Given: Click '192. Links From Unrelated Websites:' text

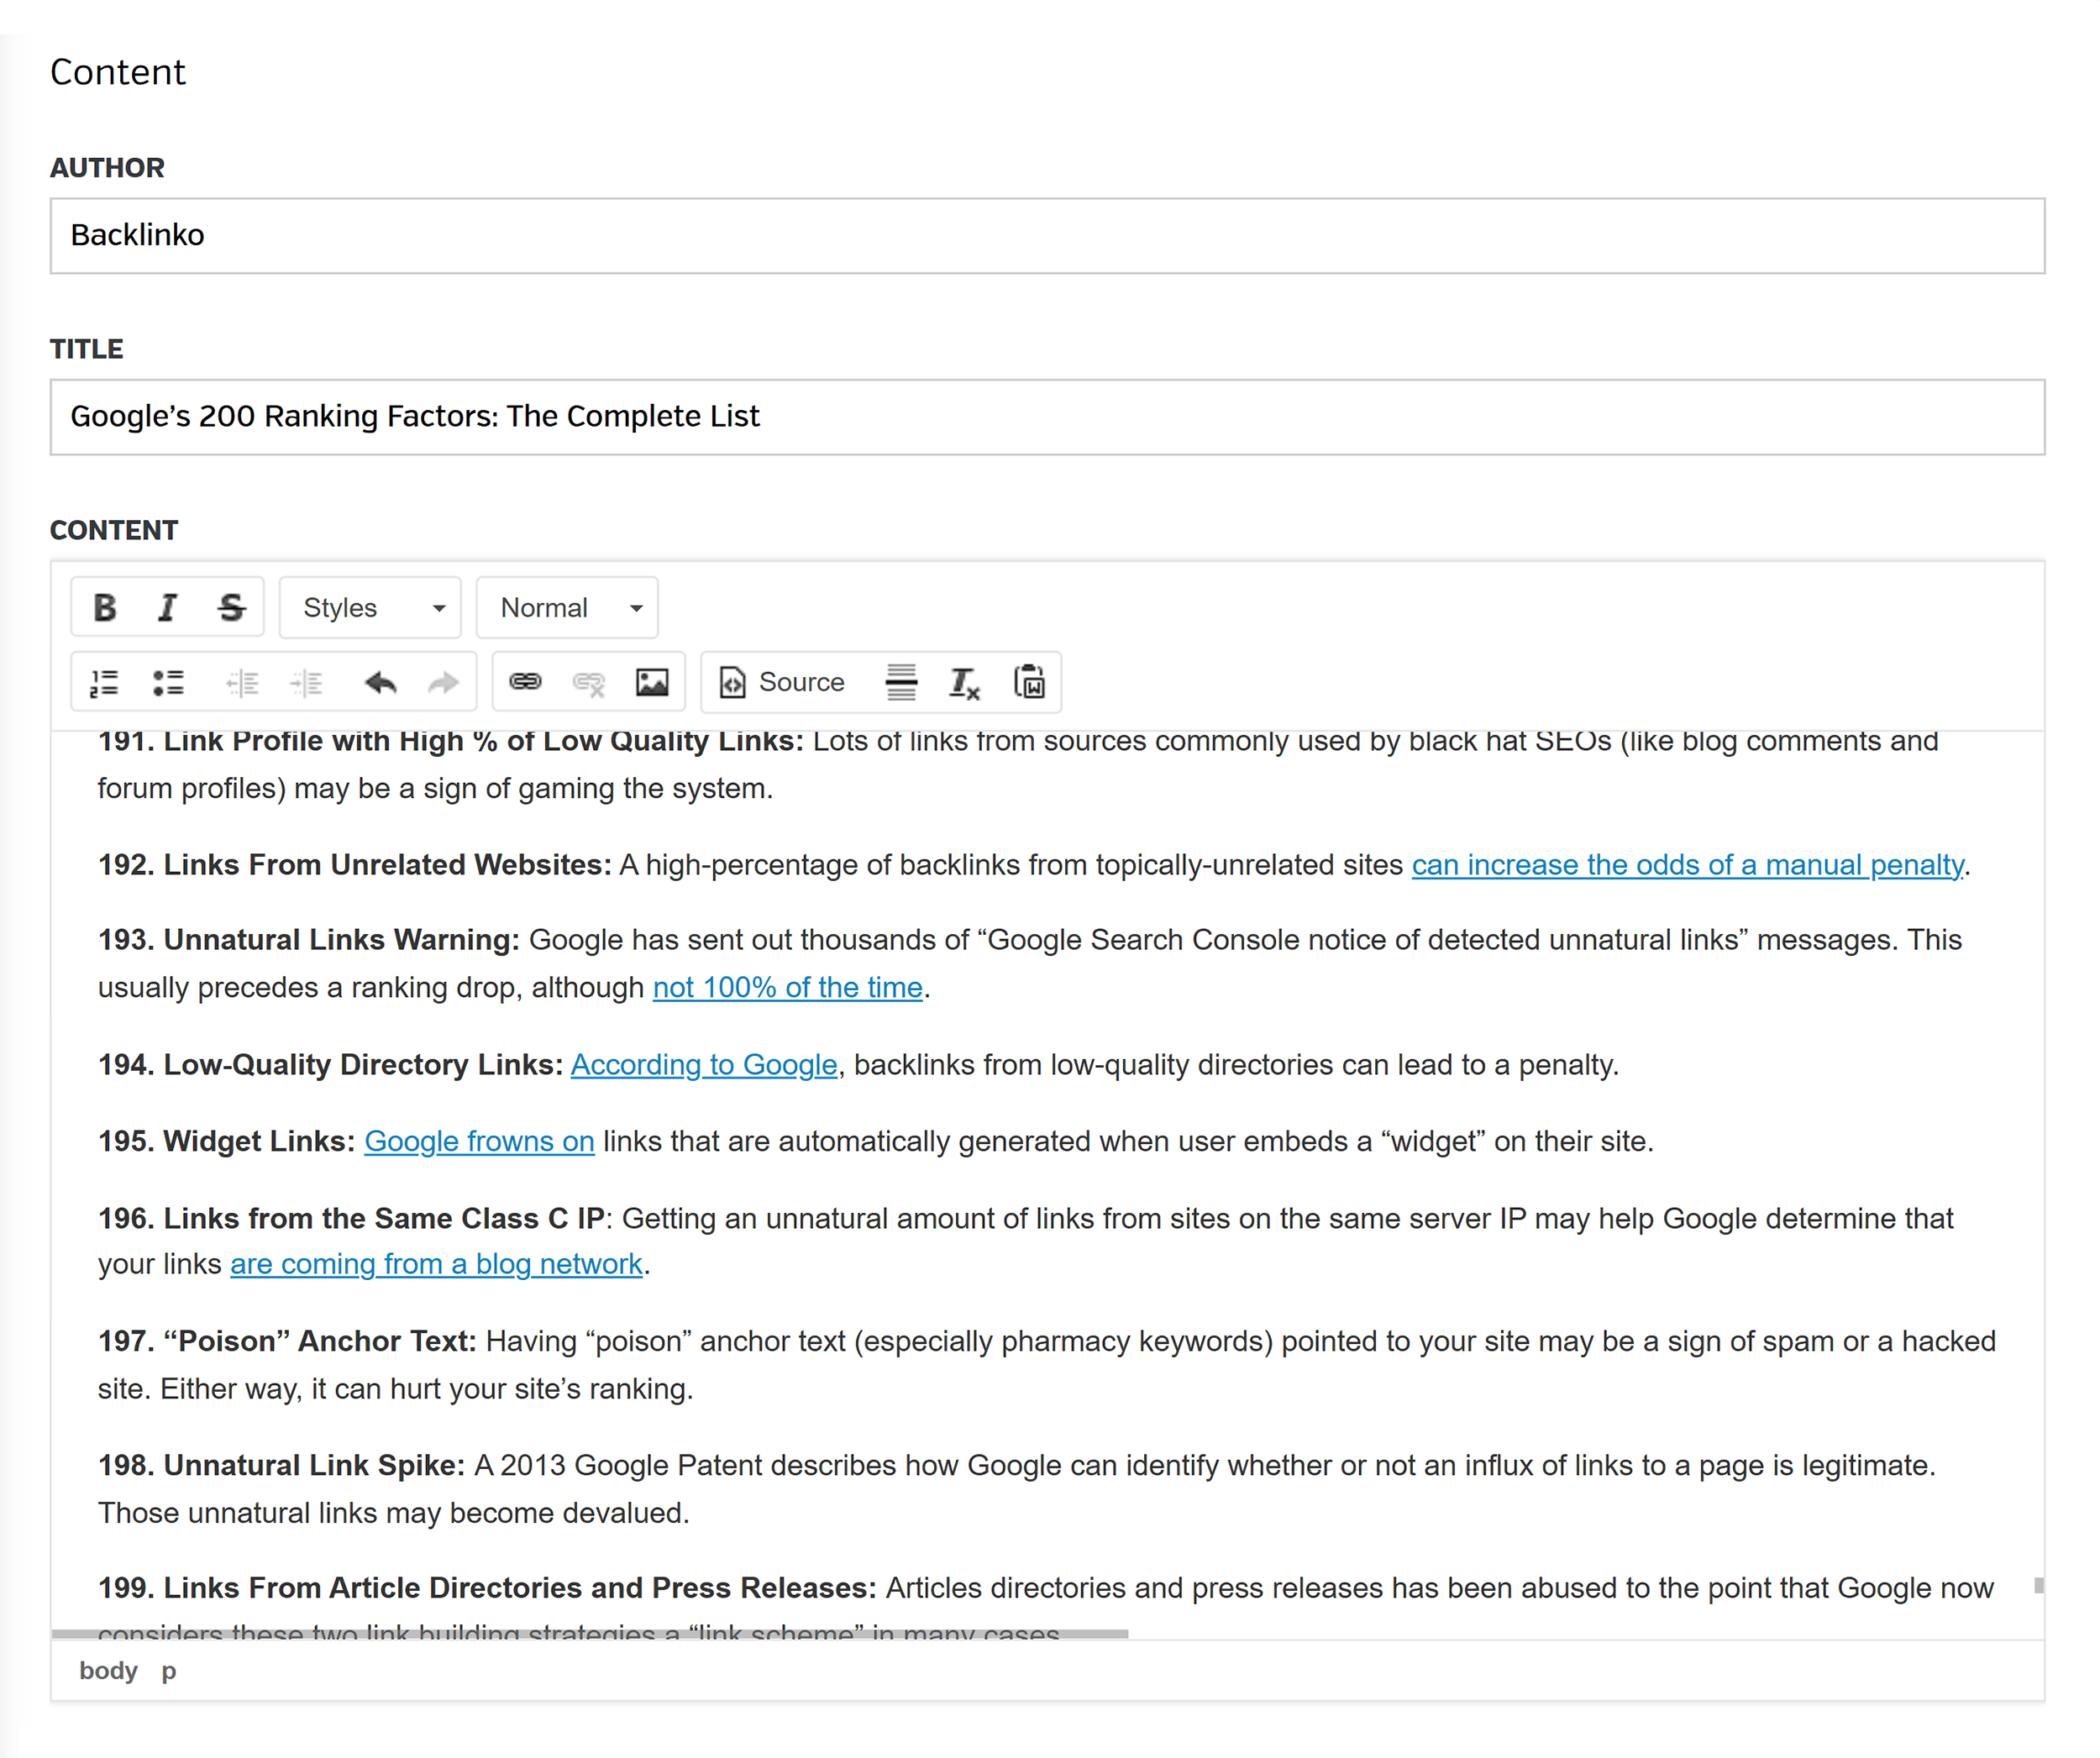Looking at the screenshot, I should [x=354, y=864].
